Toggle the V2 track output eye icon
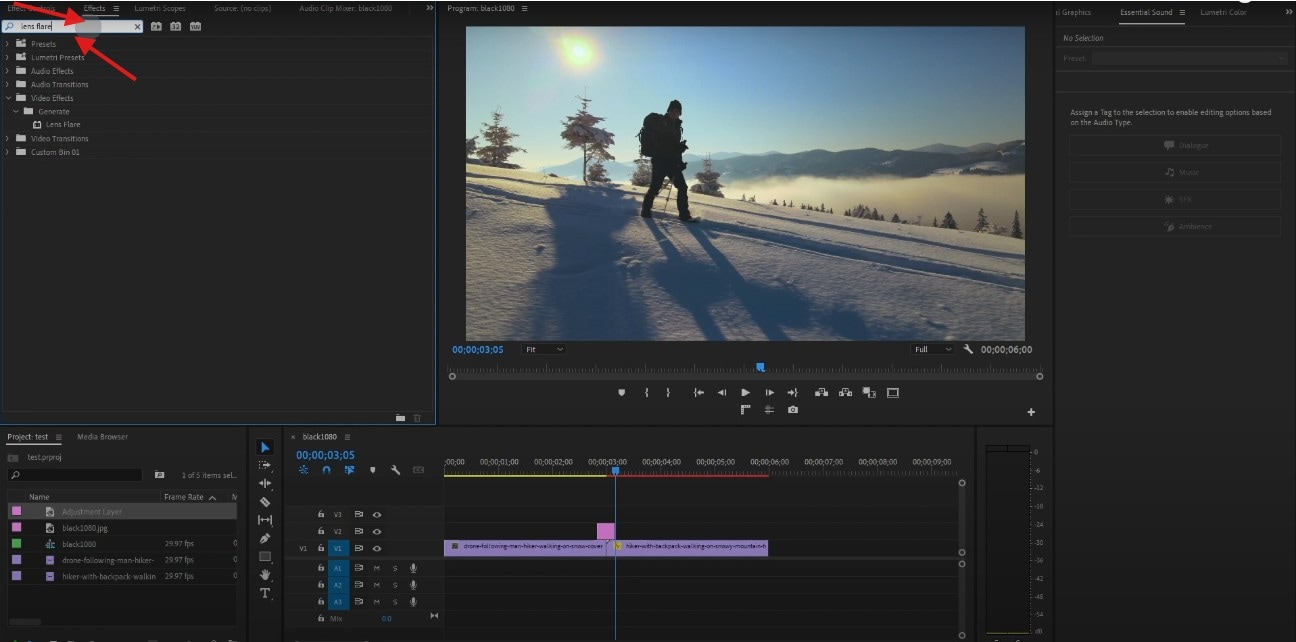The height and width of the screenshot is (642, 1296). click(376, 530)
